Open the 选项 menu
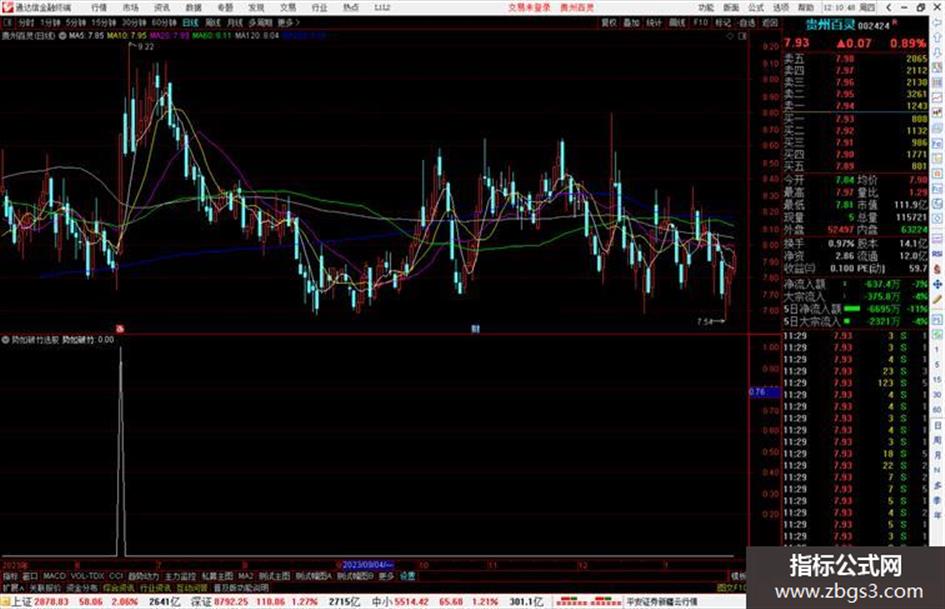Viewport: 945px width, 609px height. [x=780, y=7]
